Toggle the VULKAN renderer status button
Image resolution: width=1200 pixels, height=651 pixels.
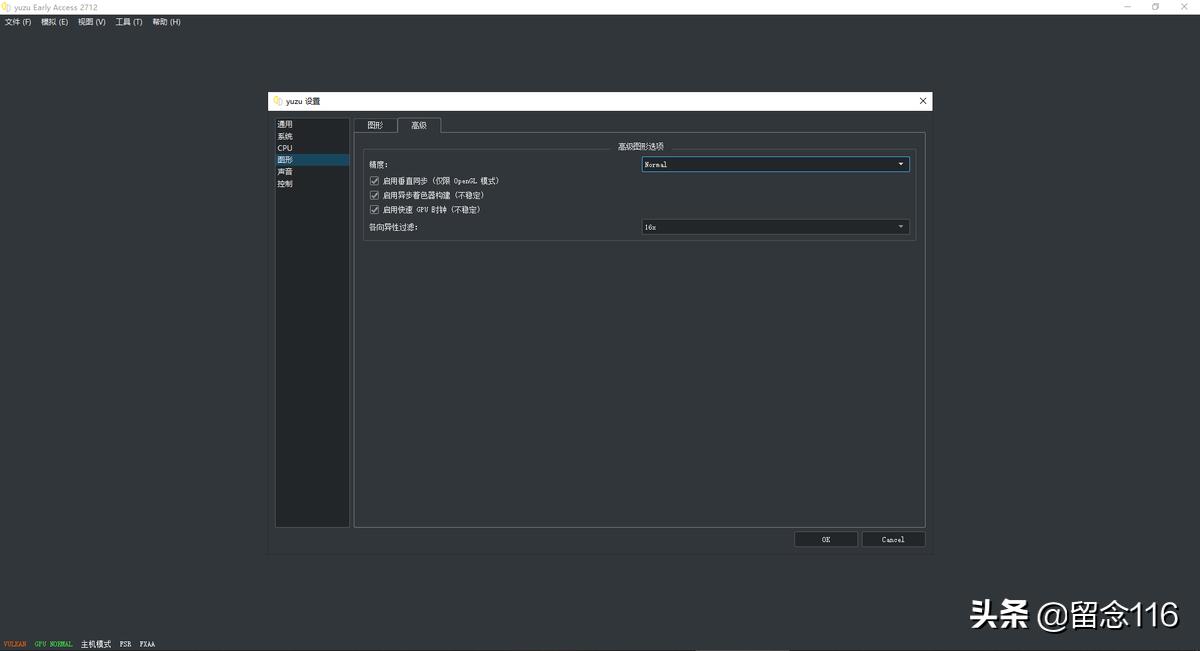(x=15, y=644)
